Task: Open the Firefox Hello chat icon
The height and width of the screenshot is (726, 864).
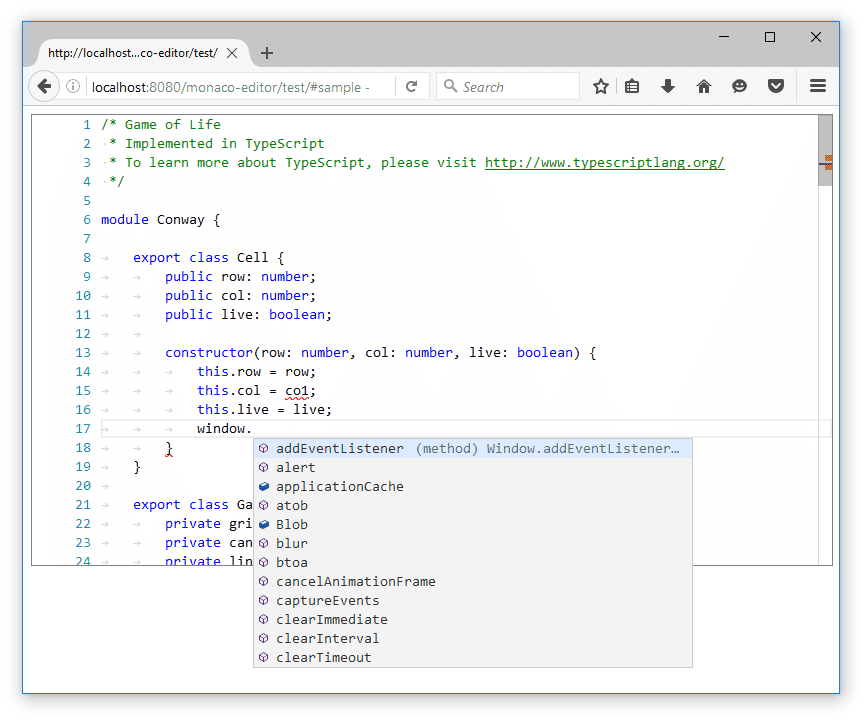Action: [x=739, y=86]
